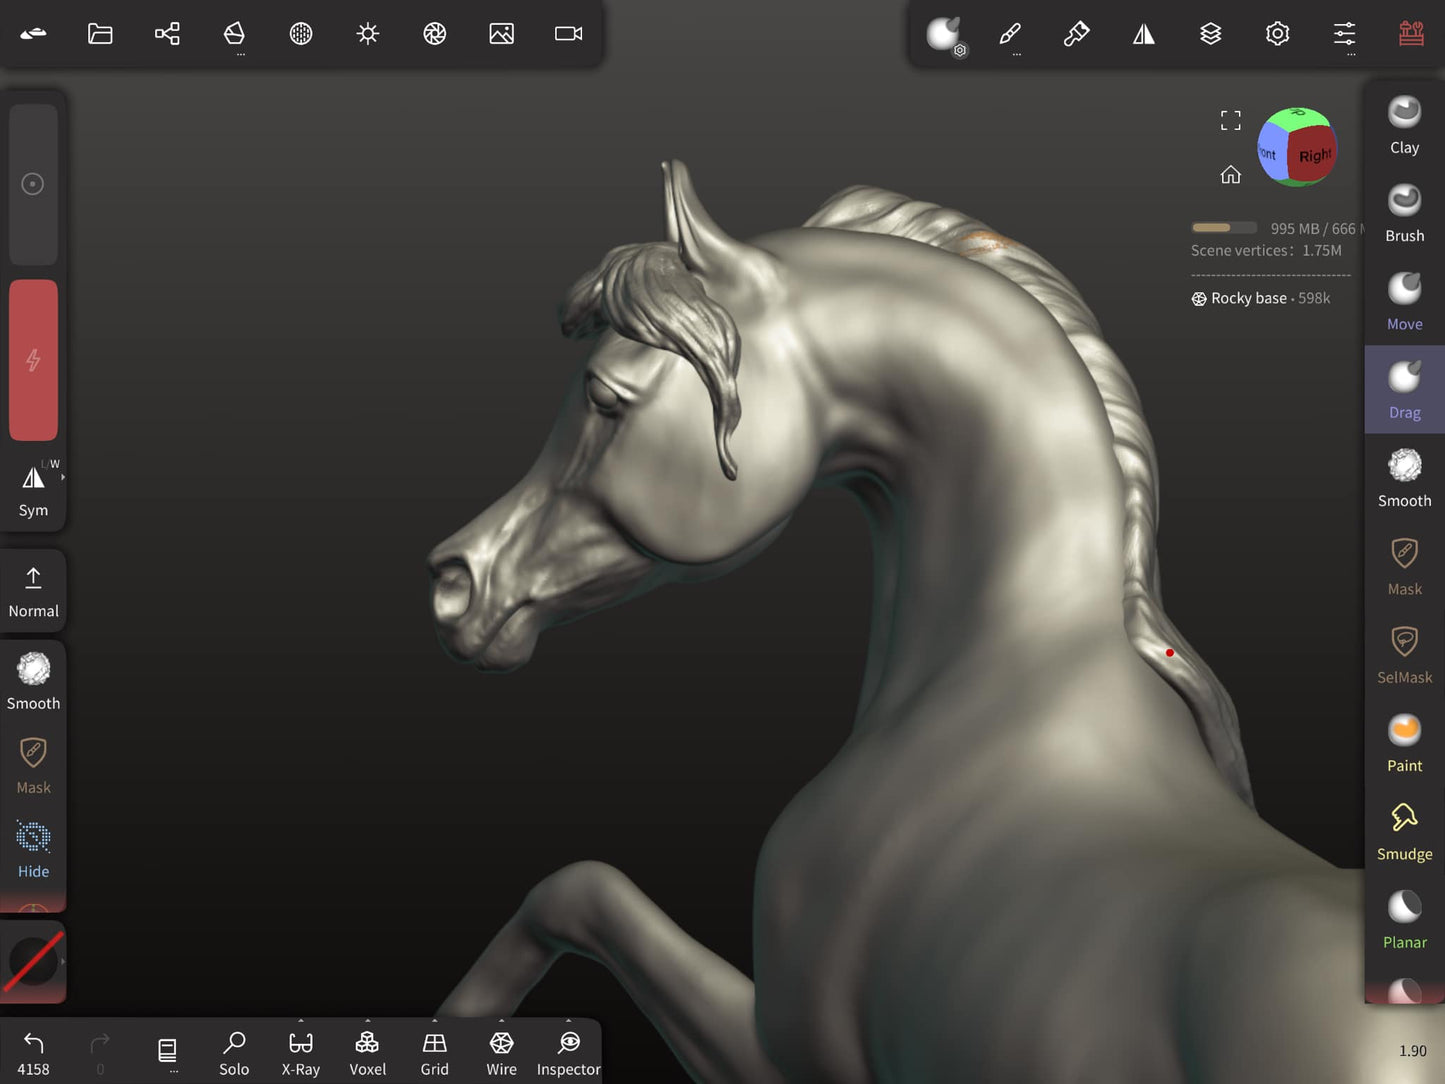1445x1084 pixels.
Task: Toggle Solo mode
Action: (234, 1052)
